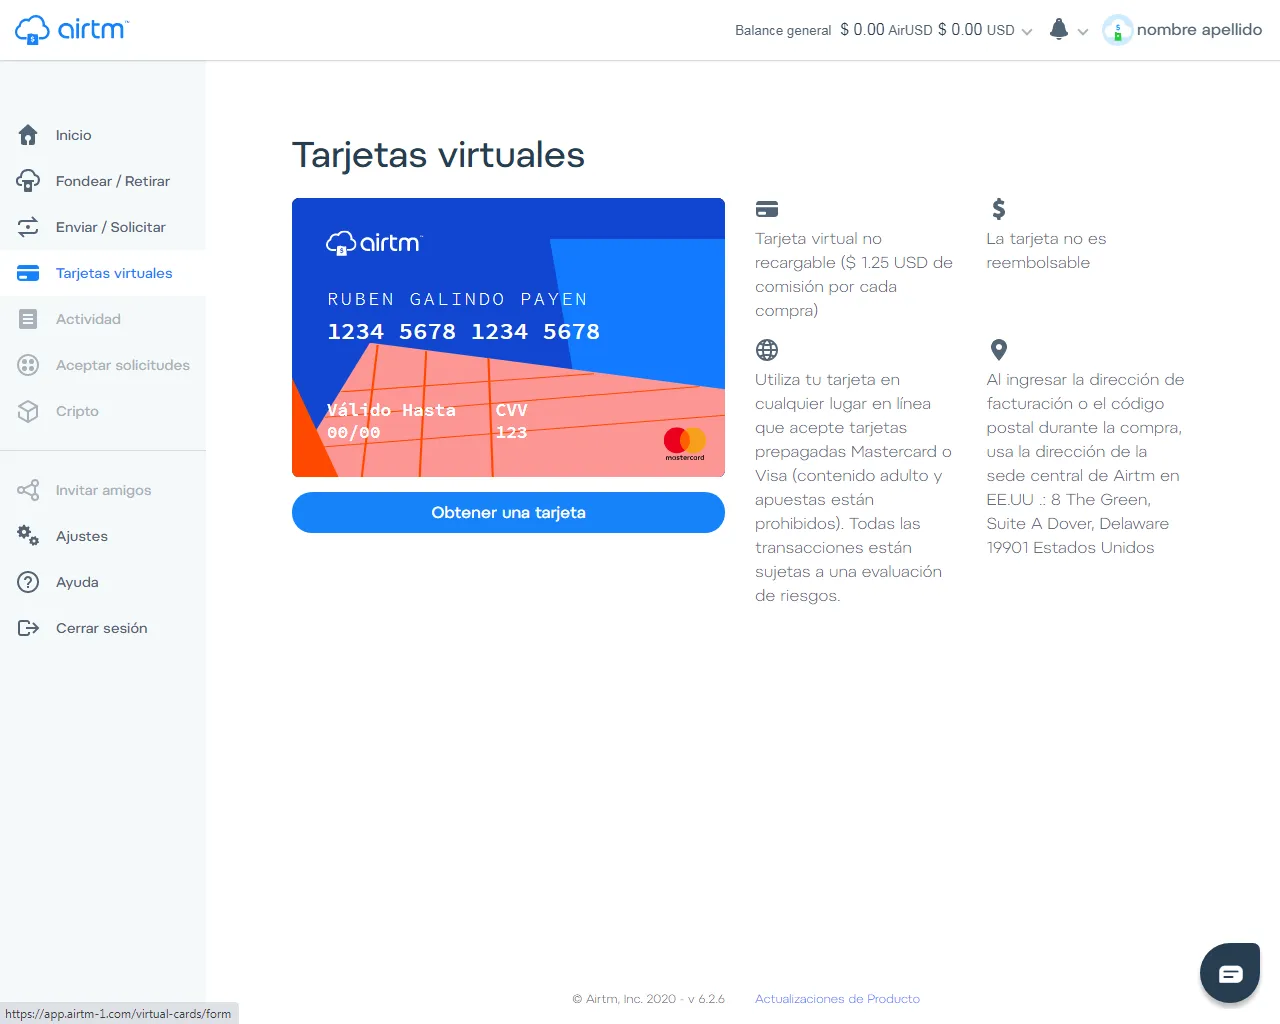1280x1024 pixels.
Task: Click the Inicio home icon
Action: coord(28,135)
